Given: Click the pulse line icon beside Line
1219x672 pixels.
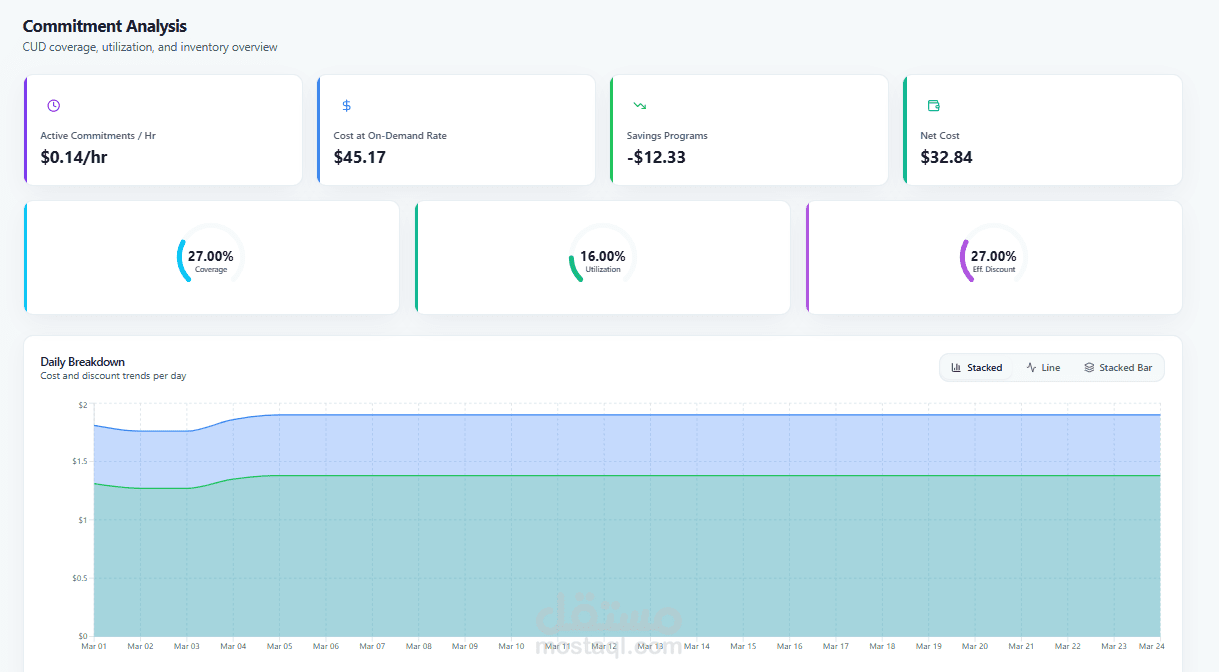Looking at the screenshot, I should [1031, 368].
